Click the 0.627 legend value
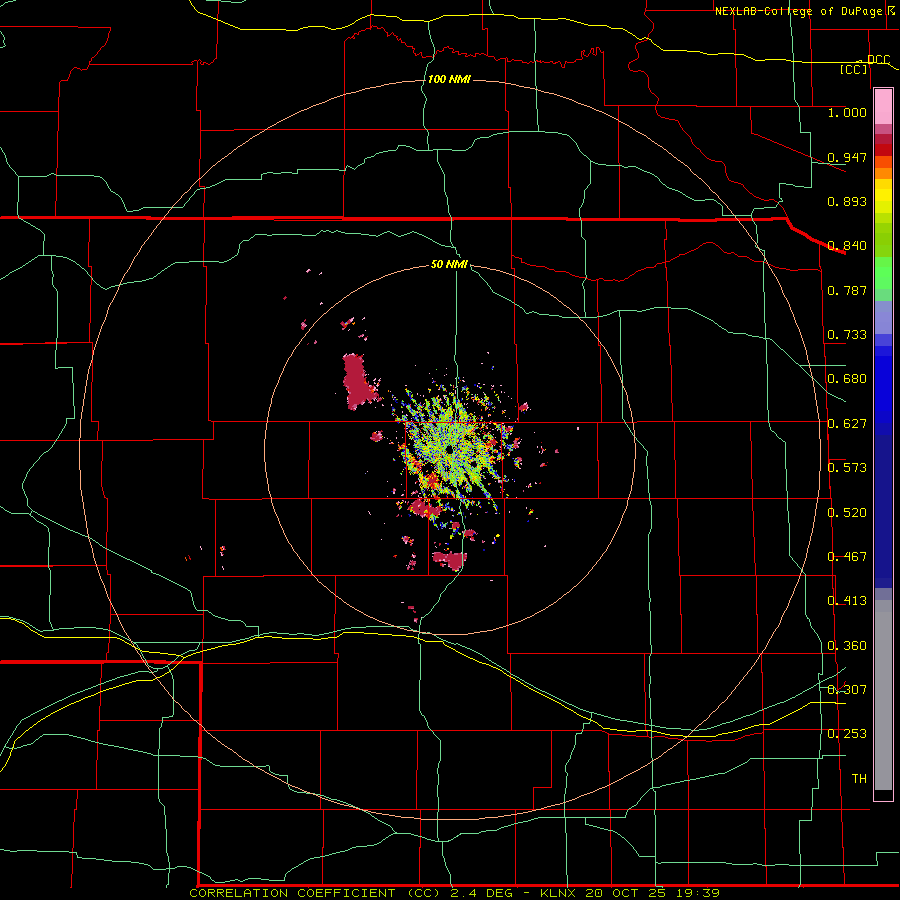This screenshot has width=900, height=900. click(847, 424)
